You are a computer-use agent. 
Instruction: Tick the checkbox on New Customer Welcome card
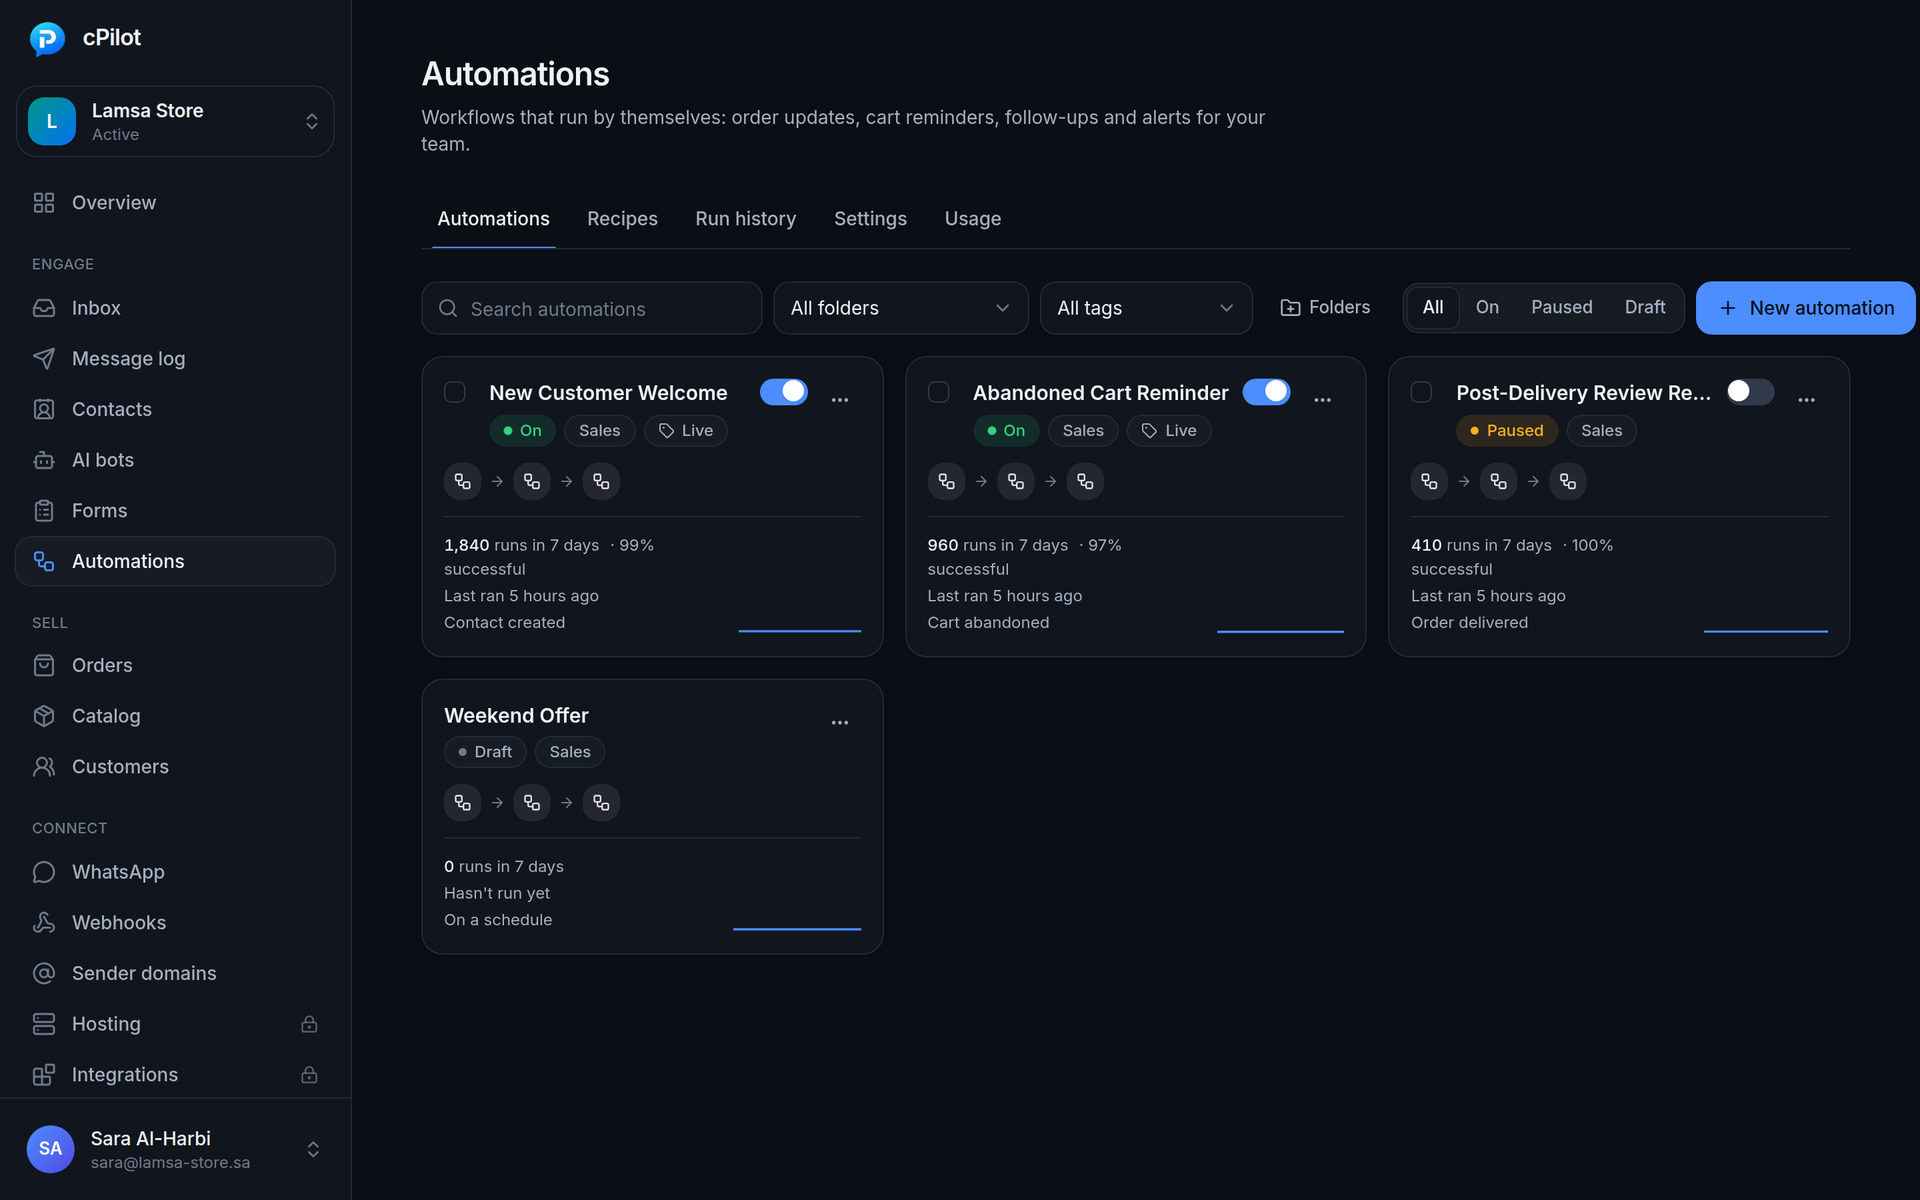(455, 392)
